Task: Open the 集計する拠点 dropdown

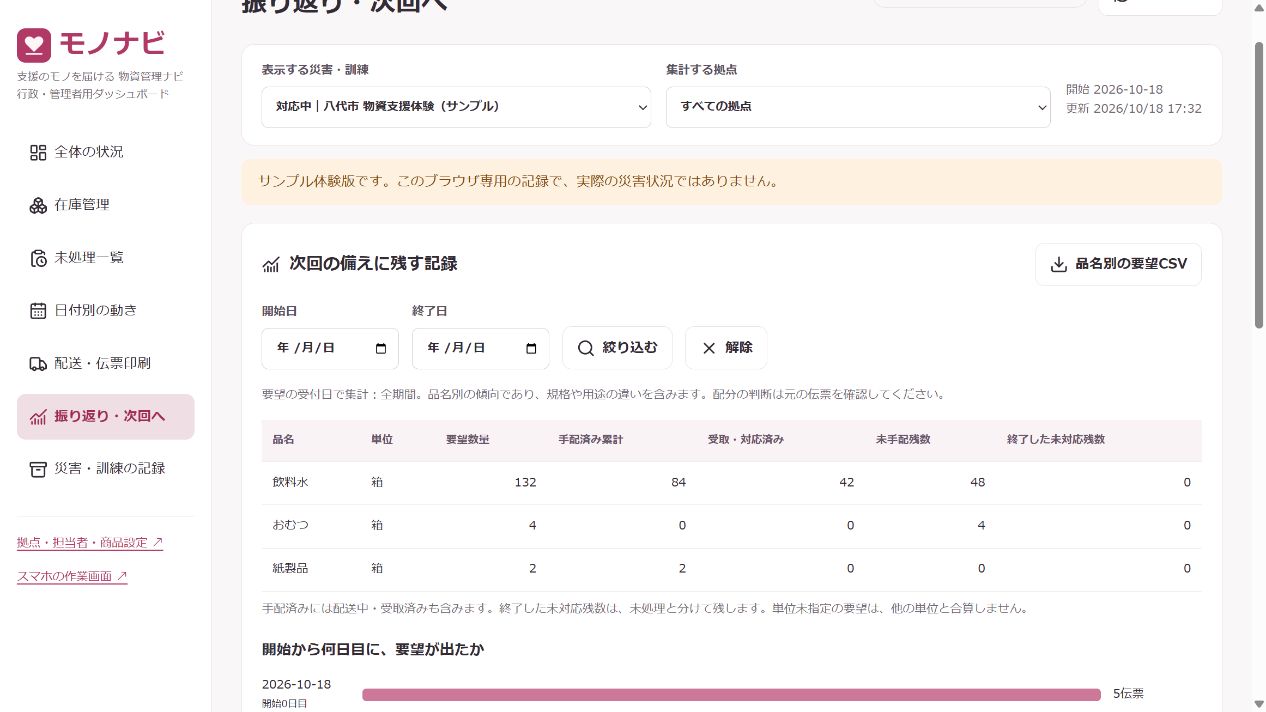Action: coord(858,107)
